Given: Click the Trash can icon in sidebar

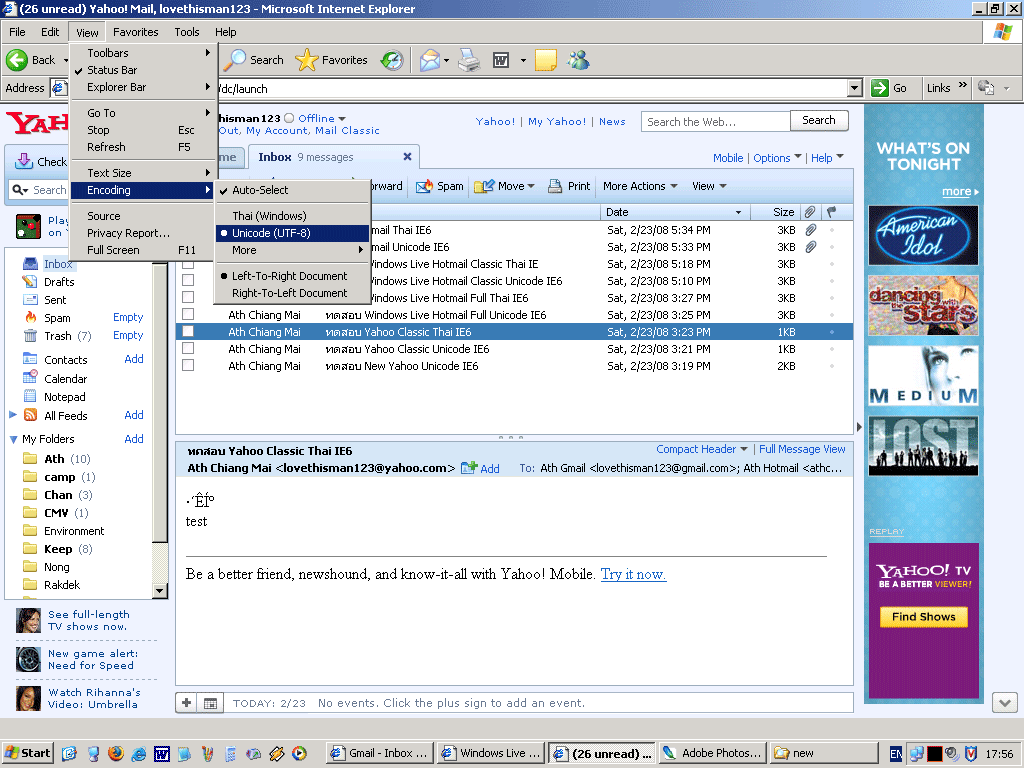Looking at the screenshot, I should [x=30, y=336].
